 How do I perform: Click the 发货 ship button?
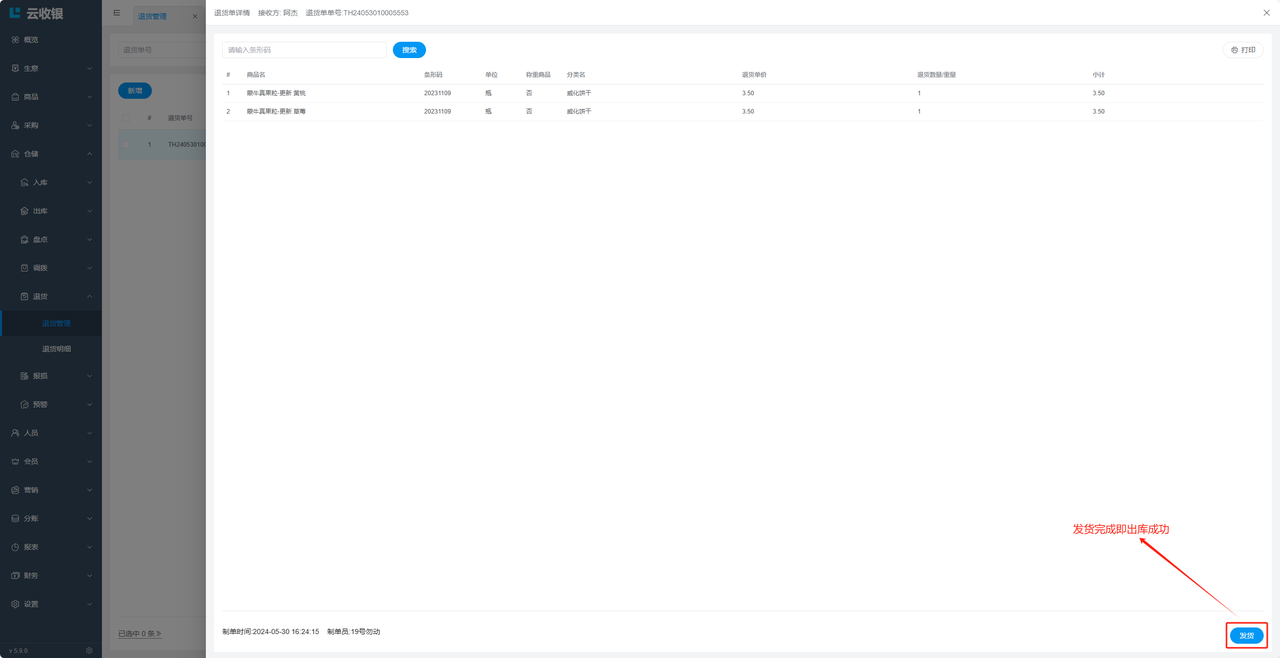coord(1246,636)
